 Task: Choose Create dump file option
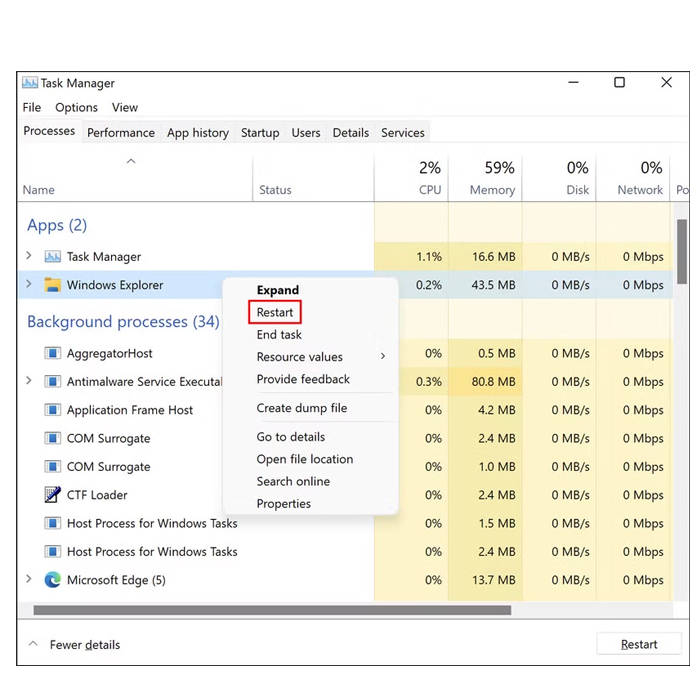(302, 408)
